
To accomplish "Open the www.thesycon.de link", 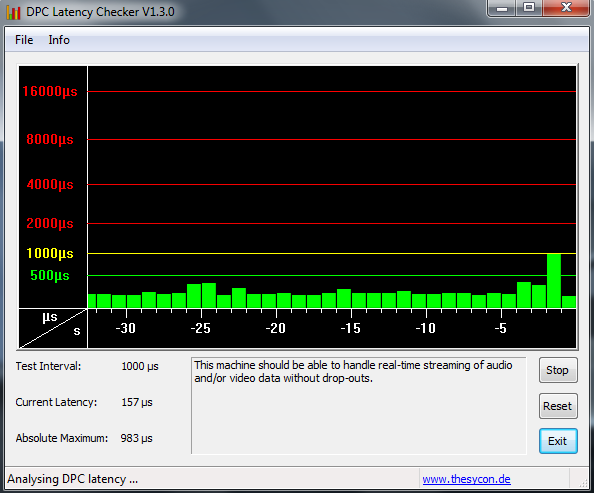I will point(466,479).
